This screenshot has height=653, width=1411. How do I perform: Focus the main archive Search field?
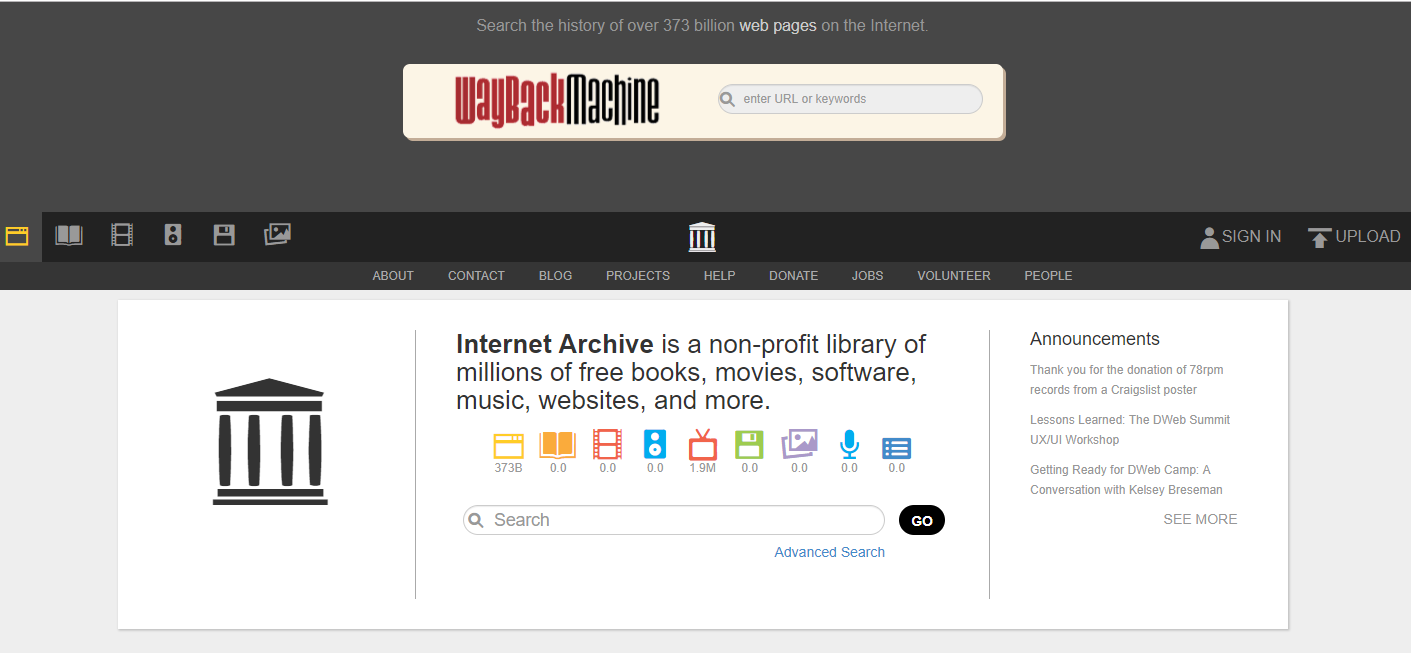coord(674,520)
